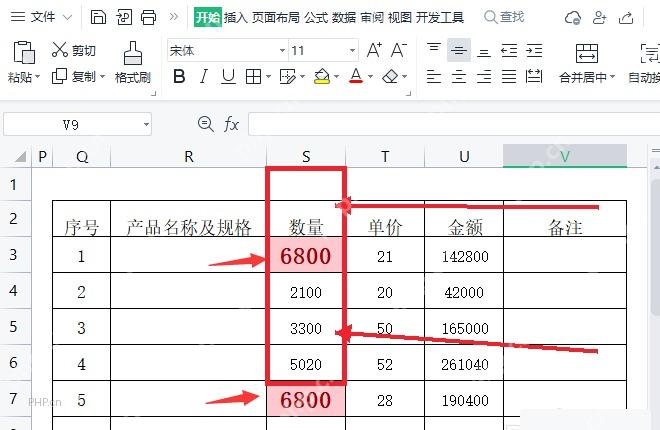Switch to the 数据 ribbon tab
Viewport: 660px width, 430px height.
tap(344, 17)
